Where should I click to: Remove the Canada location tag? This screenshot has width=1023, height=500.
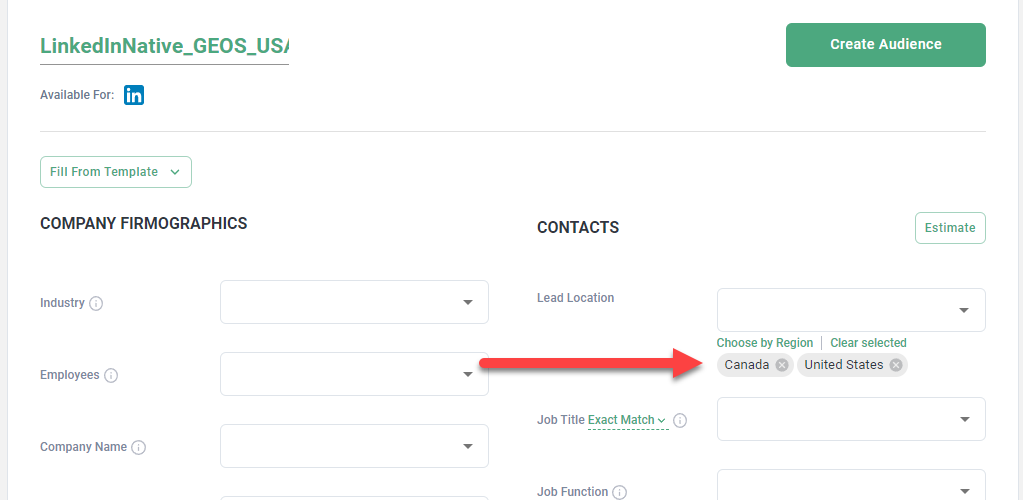(782, 365)
